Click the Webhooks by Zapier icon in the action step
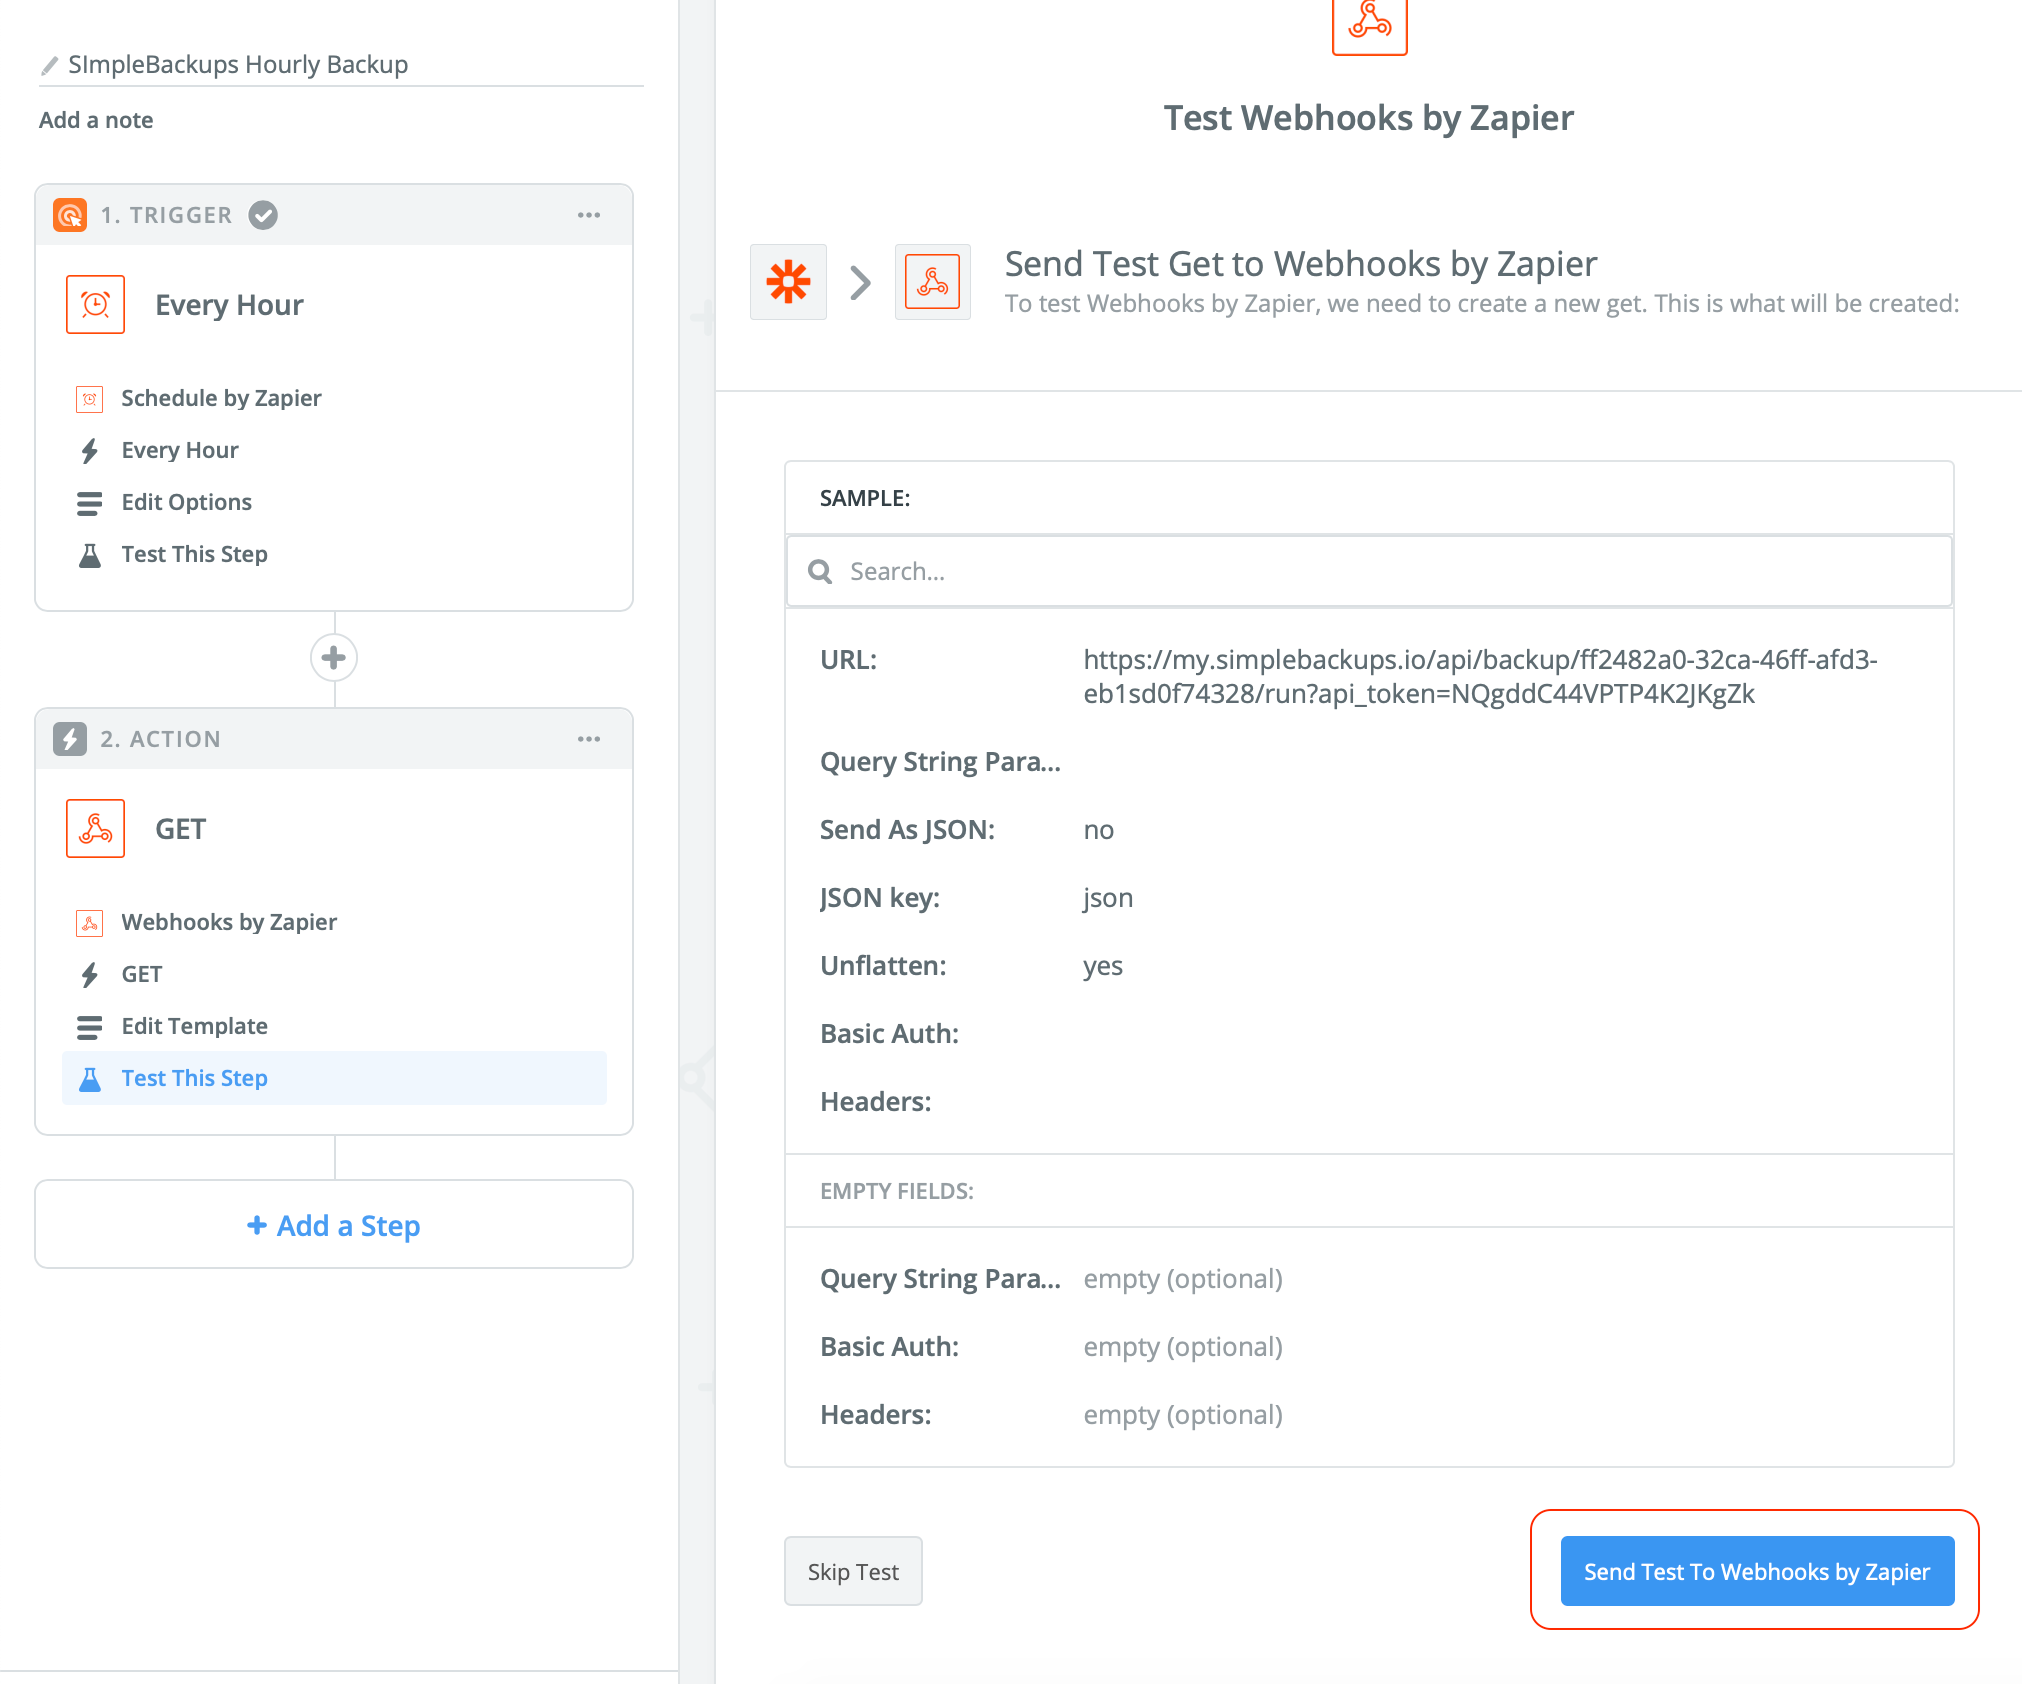The height and width of the screenshot is (1684, 2022). [x=89, y=922]
